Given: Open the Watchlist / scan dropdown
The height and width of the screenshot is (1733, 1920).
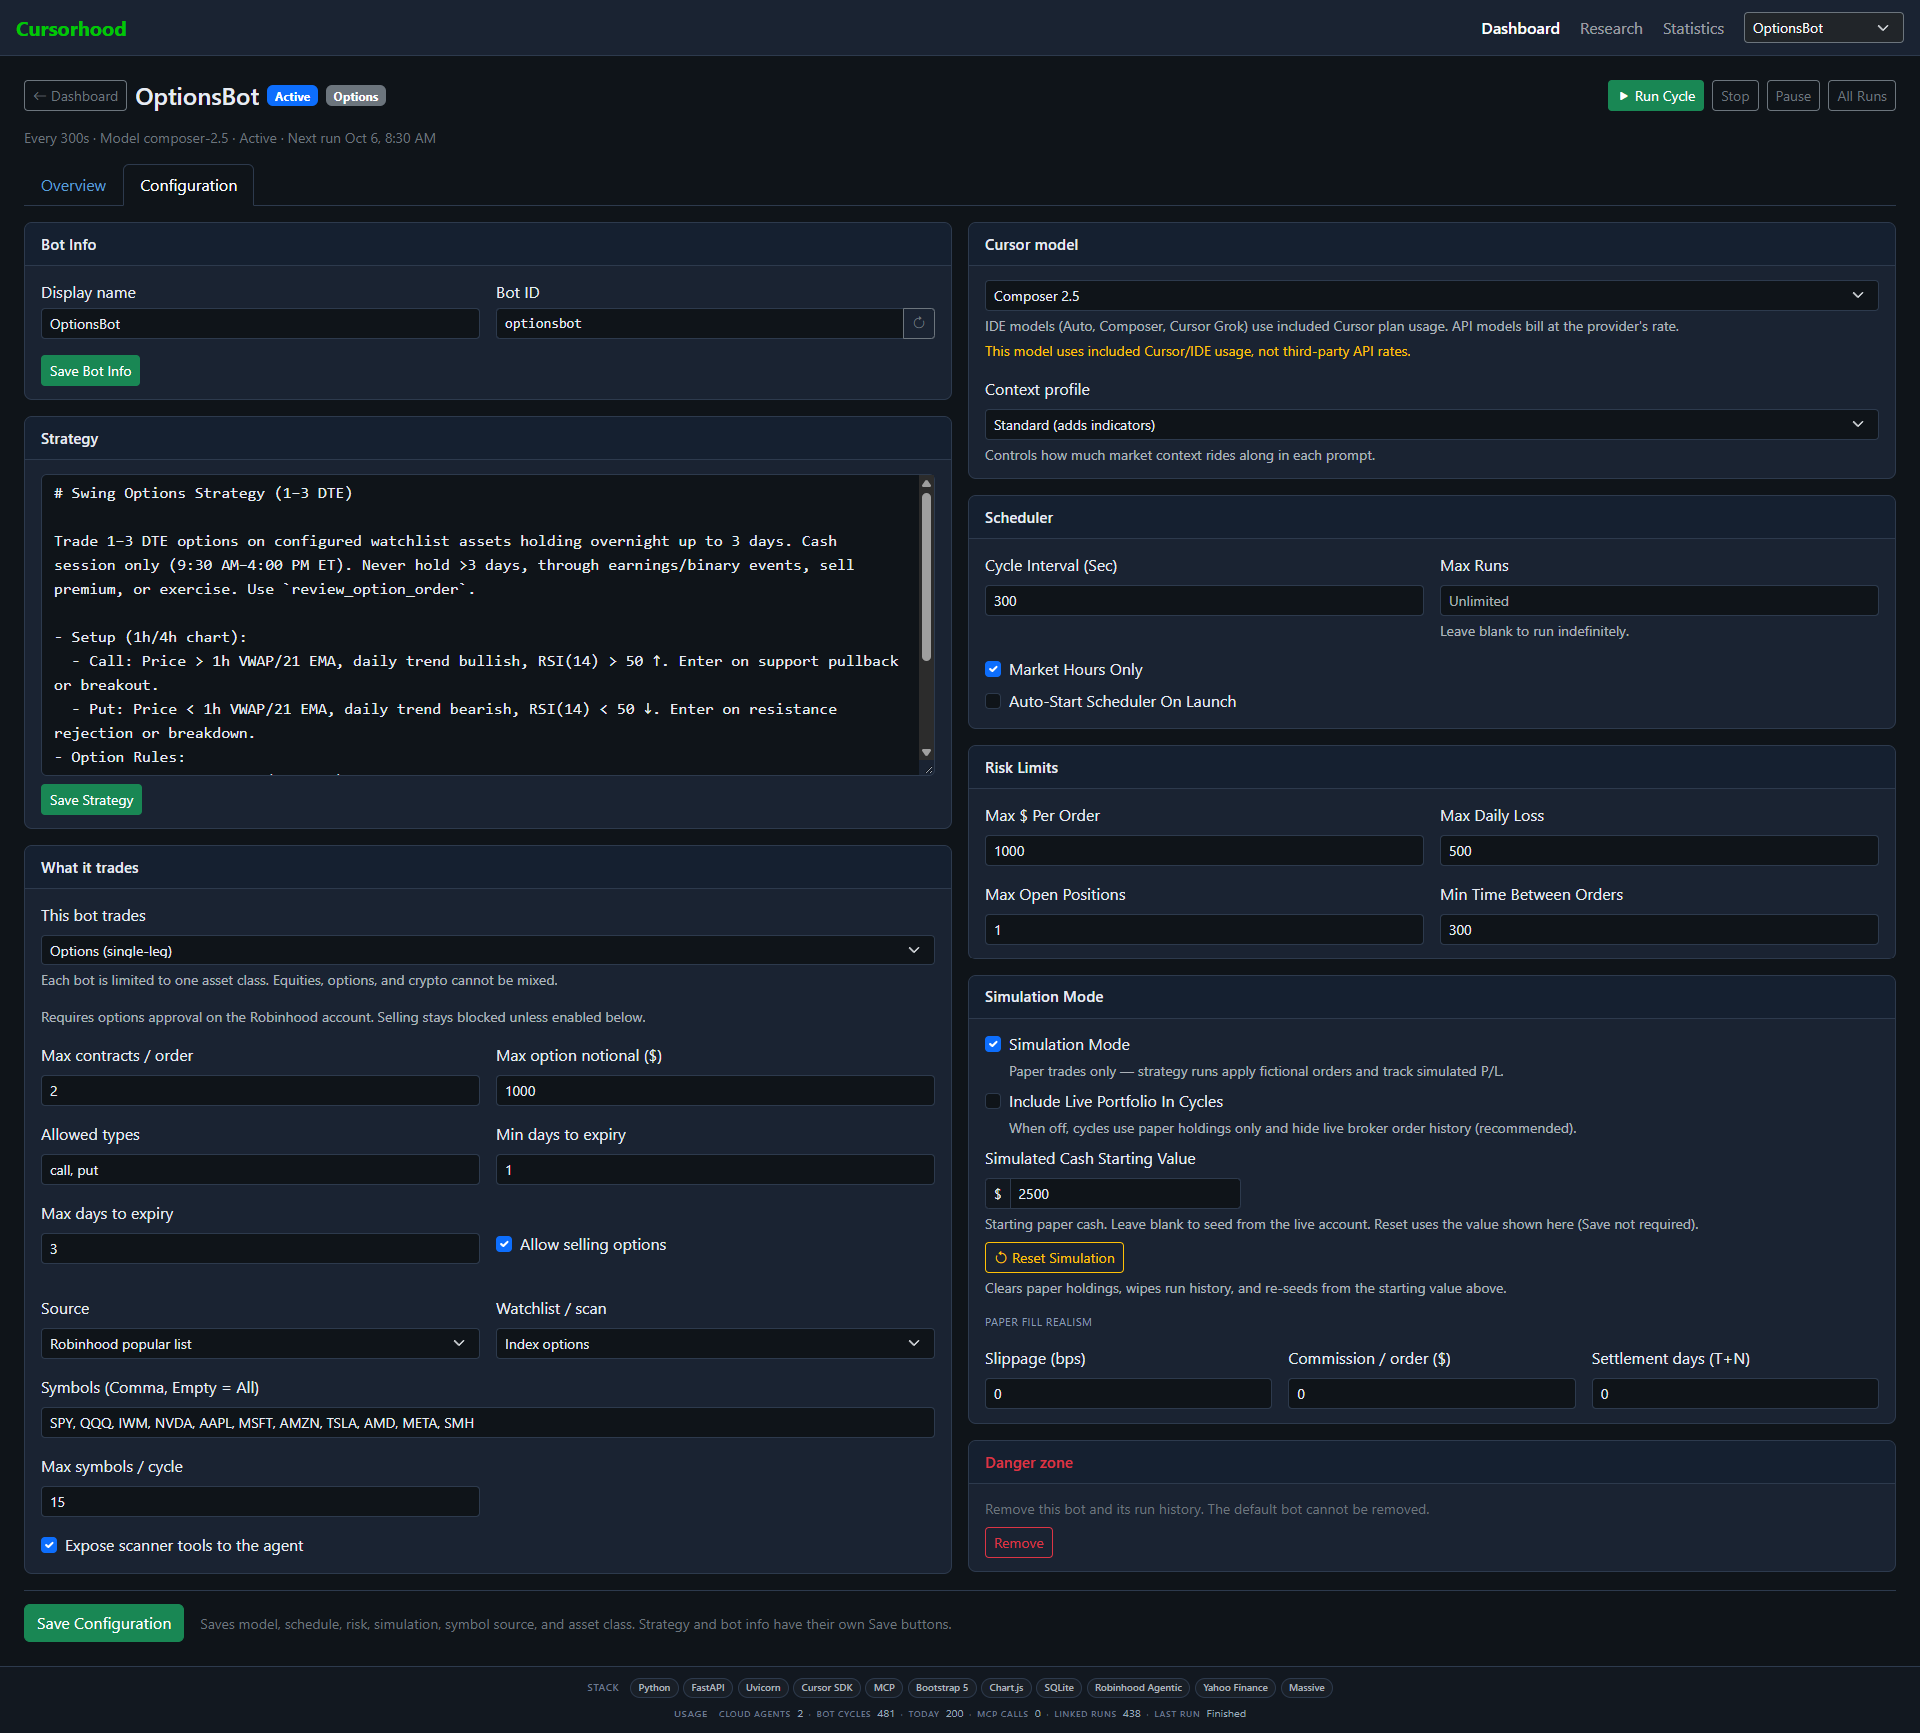Looking at the screenshot, I should (715, 1344).
